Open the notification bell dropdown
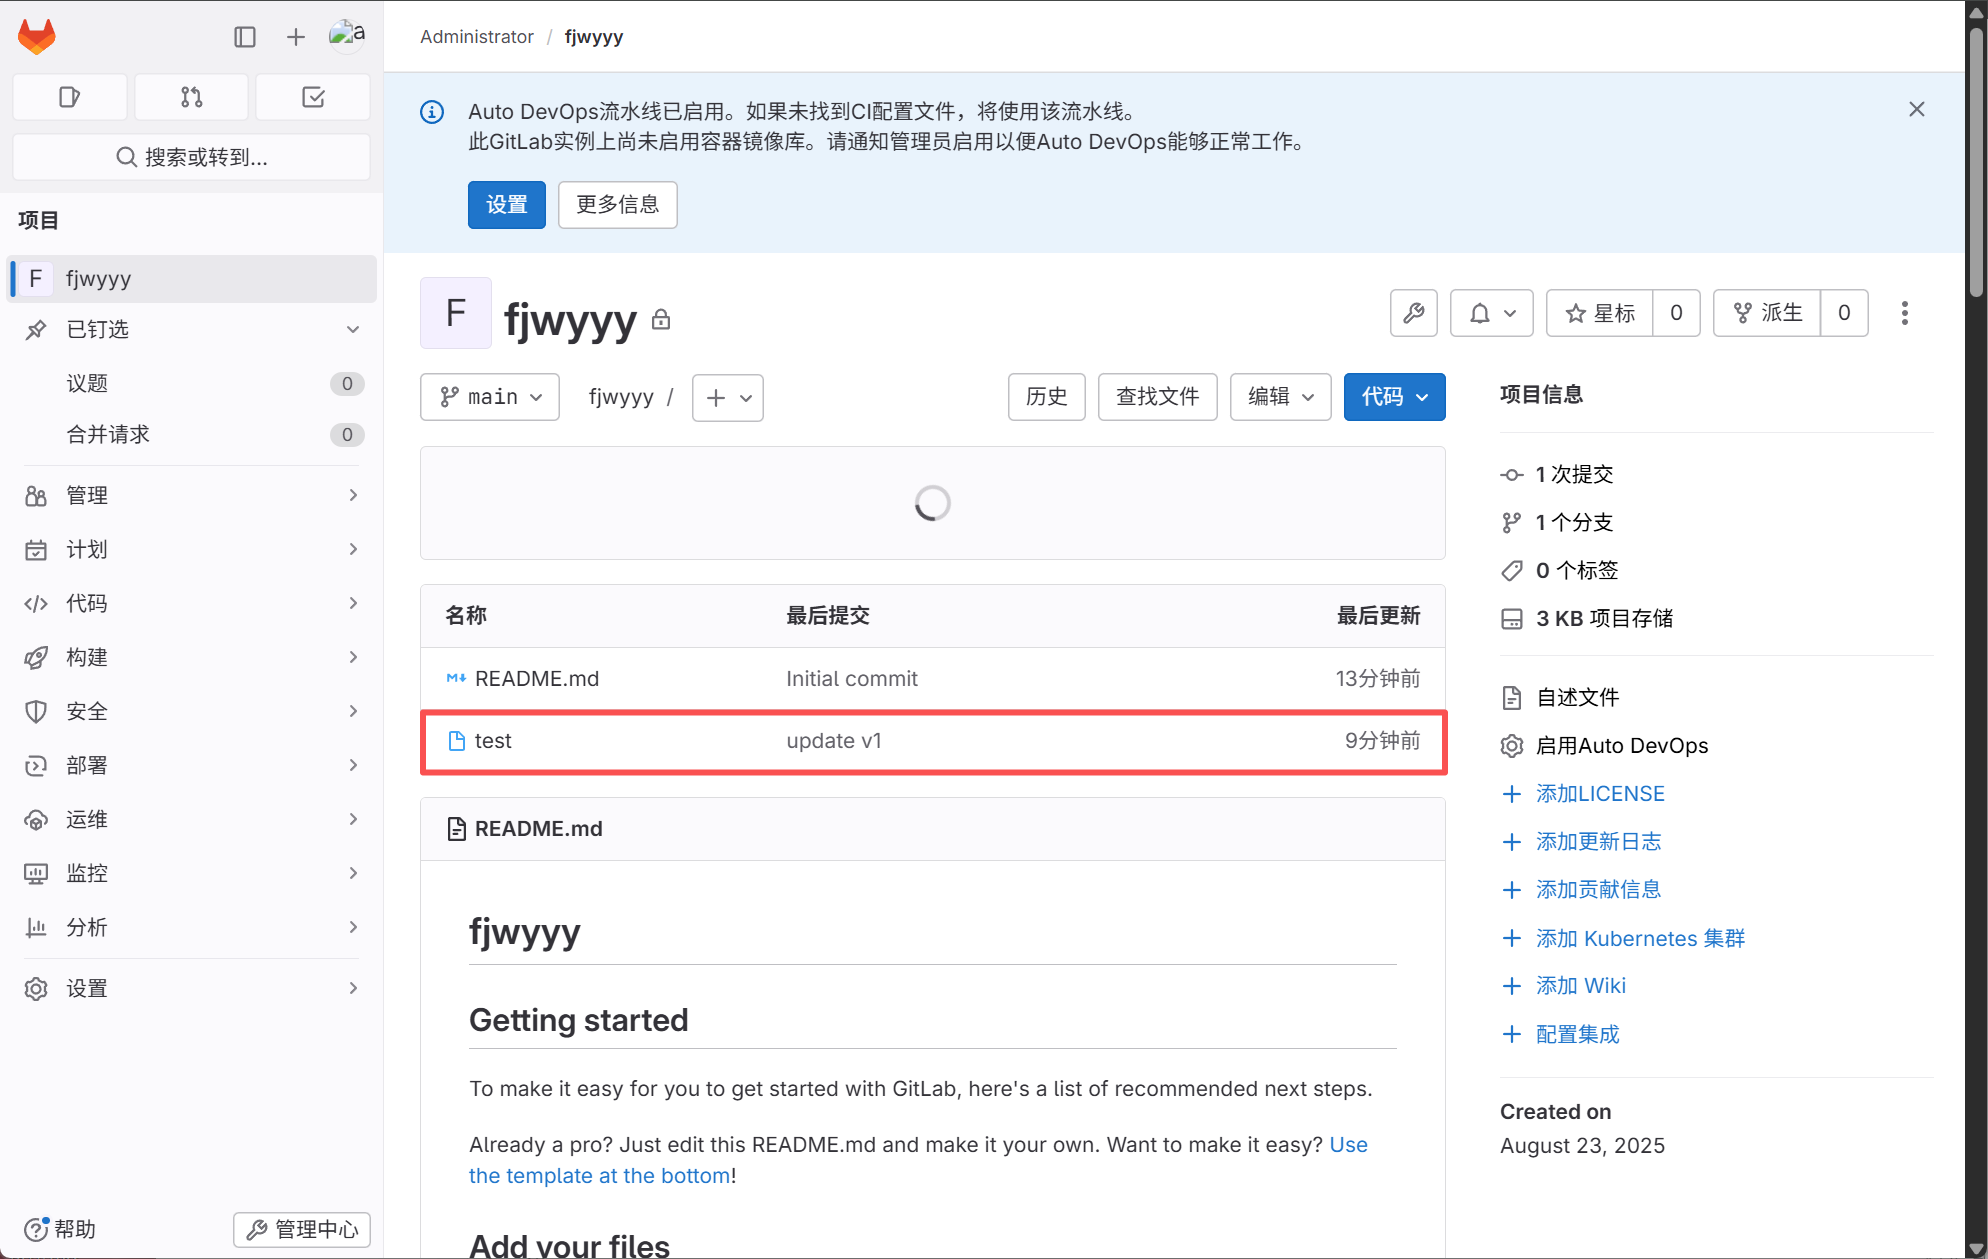 coord(1491,313)
